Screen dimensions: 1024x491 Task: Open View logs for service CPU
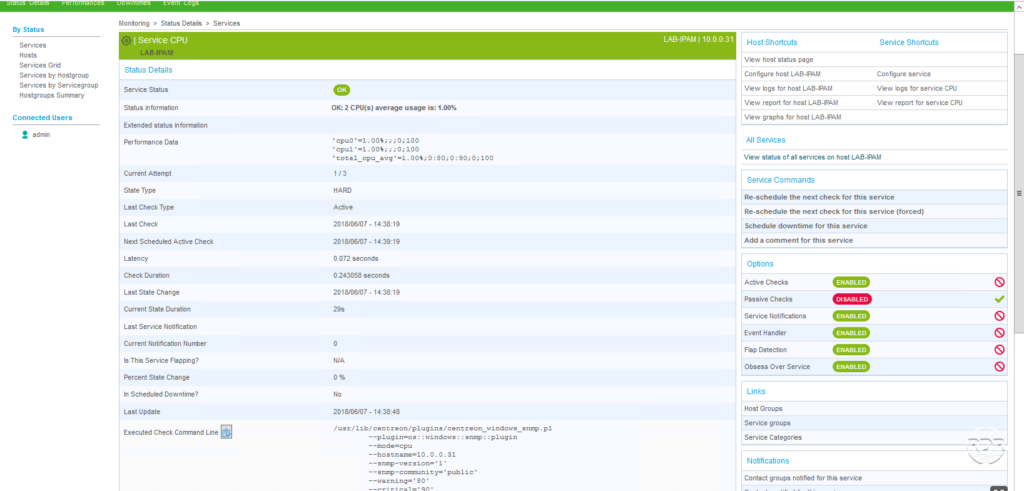coord(917,88)
